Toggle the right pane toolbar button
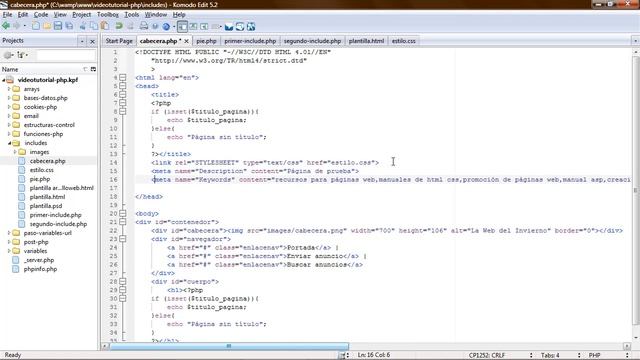 (x=204, y=27)
